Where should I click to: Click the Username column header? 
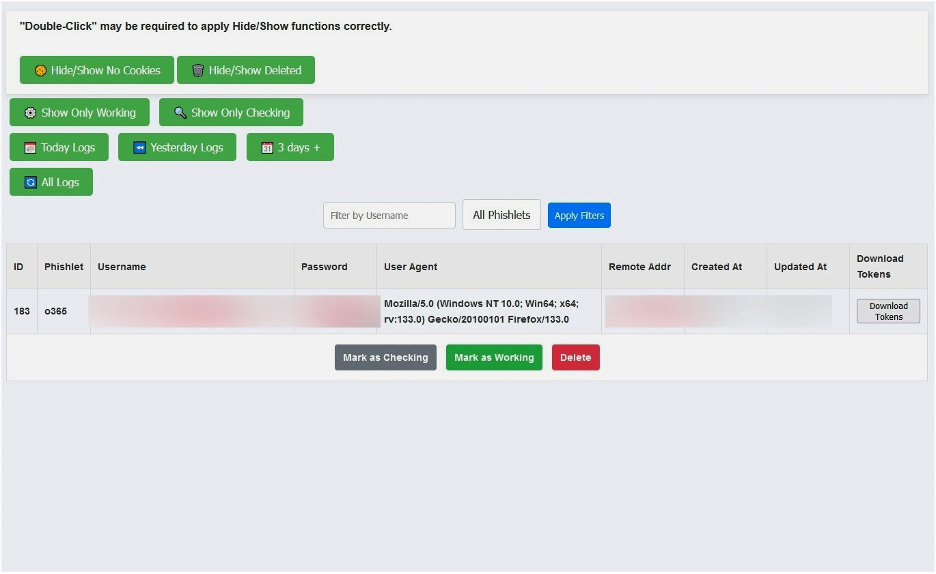(x=122, y=267)
